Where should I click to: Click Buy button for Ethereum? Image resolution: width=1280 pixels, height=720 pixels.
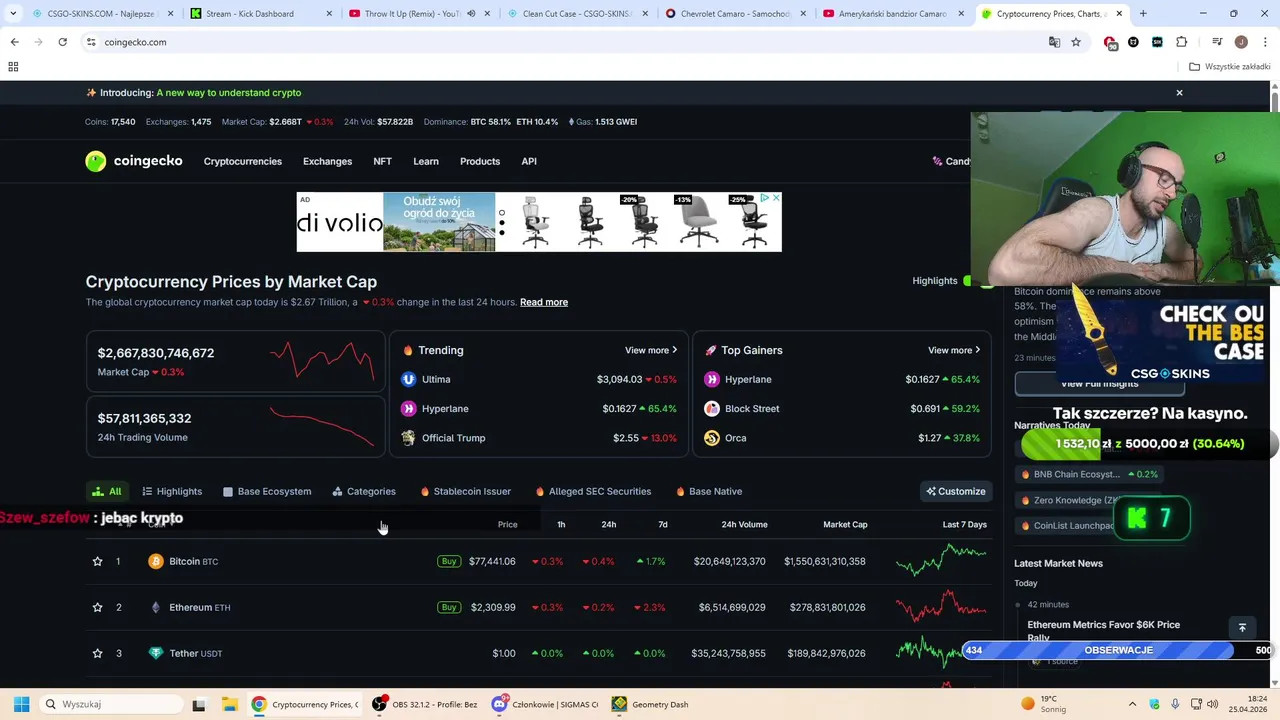coord(449,607)
